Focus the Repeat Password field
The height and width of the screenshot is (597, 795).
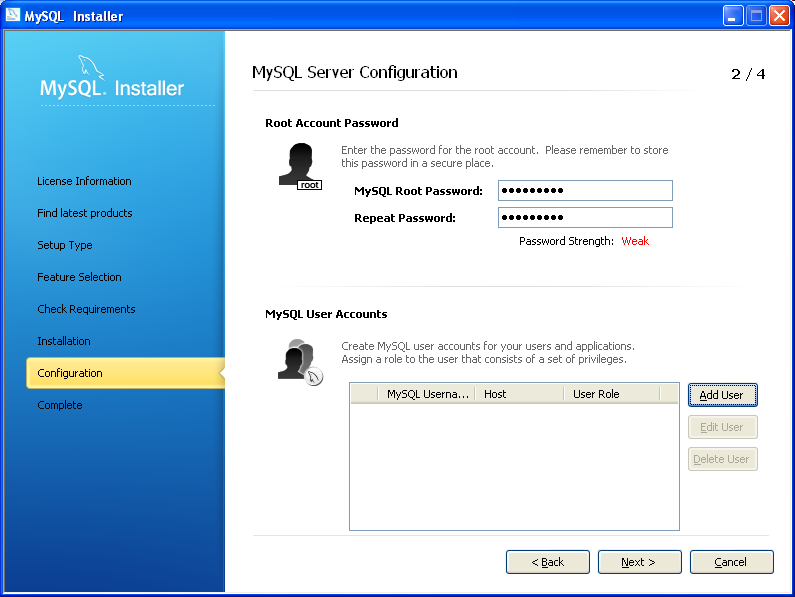[585, 218]
